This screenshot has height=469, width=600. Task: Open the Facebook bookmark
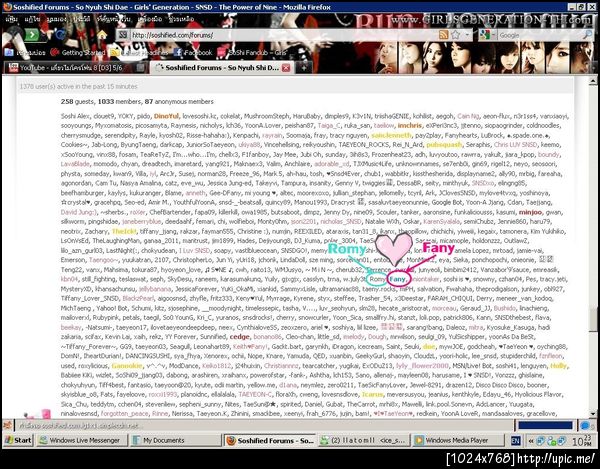(x=193, y=52)
